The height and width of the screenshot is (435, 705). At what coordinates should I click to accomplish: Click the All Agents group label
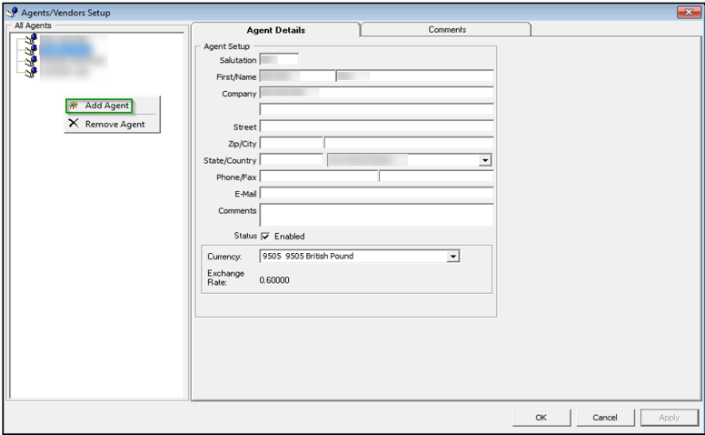tap(33, 26)
